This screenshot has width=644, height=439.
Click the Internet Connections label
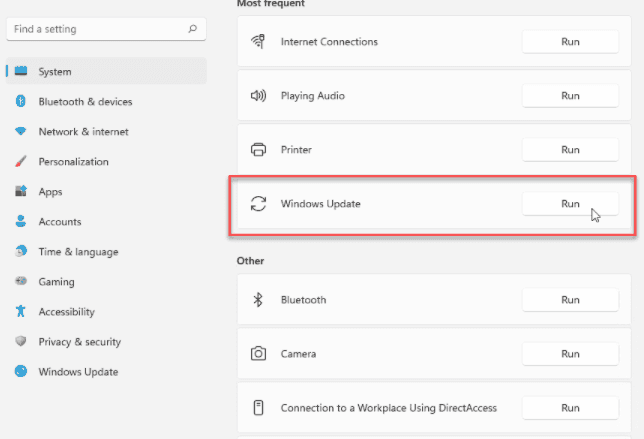pyautogui.click(x=329, y=41)
